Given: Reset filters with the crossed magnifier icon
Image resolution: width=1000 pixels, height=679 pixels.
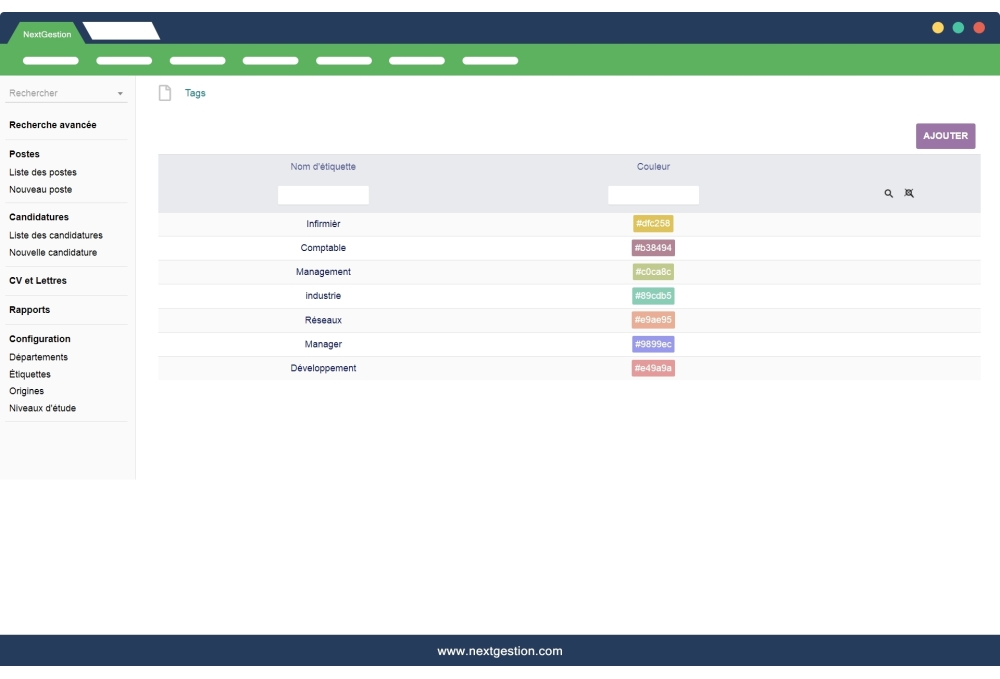Looking at the screenshot, I should click(x=909, y=193).
